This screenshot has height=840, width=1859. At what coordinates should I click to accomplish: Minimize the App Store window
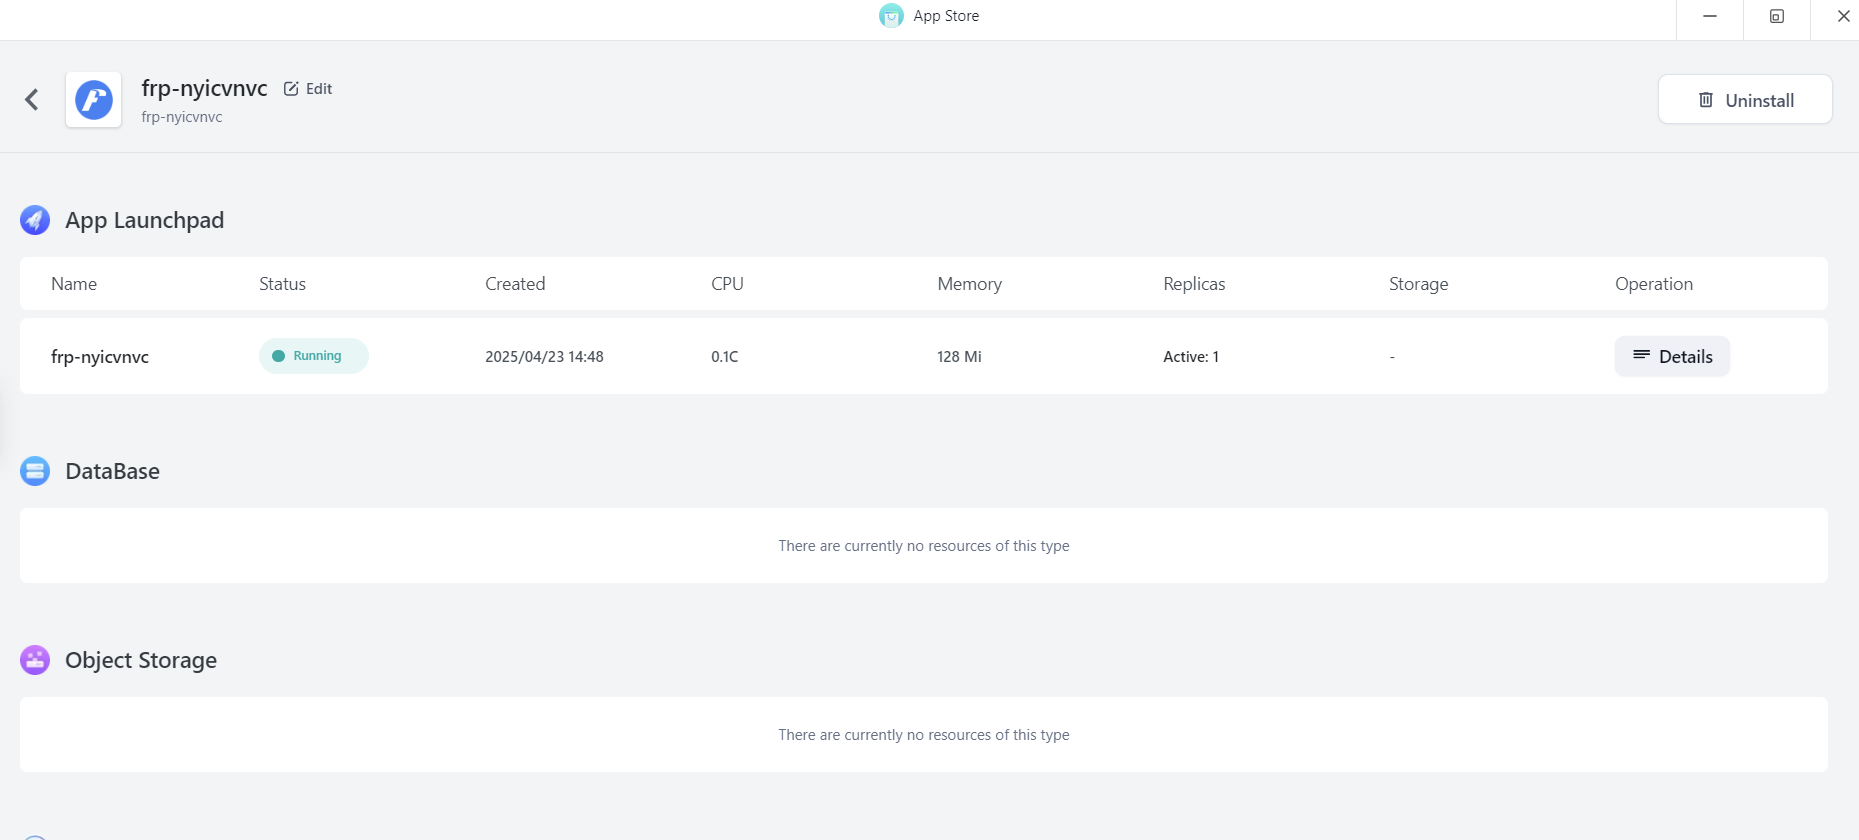click(1709, 16)
